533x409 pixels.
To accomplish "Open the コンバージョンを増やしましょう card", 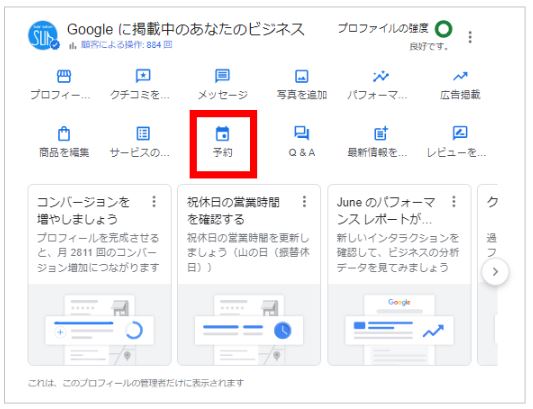I will pyautogui.click(x=100, y=275).
